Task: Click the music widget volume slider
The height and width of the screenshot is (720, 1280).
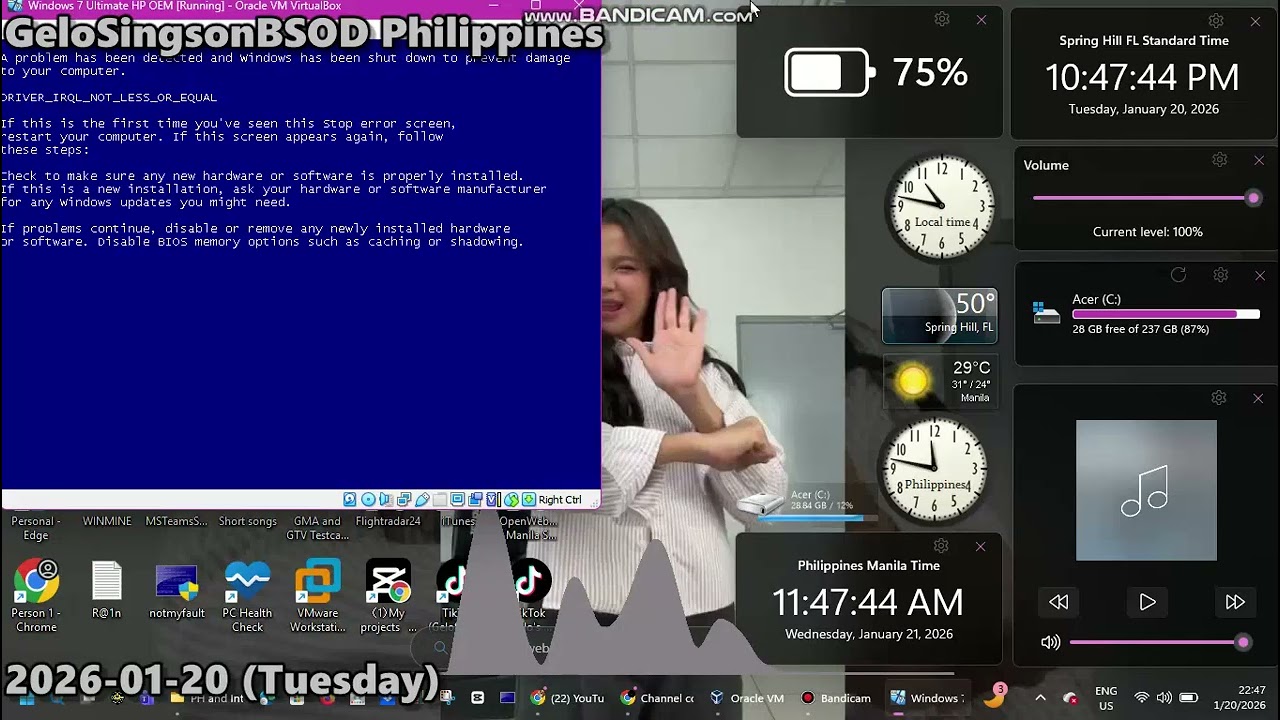Action: point(1160,643)
